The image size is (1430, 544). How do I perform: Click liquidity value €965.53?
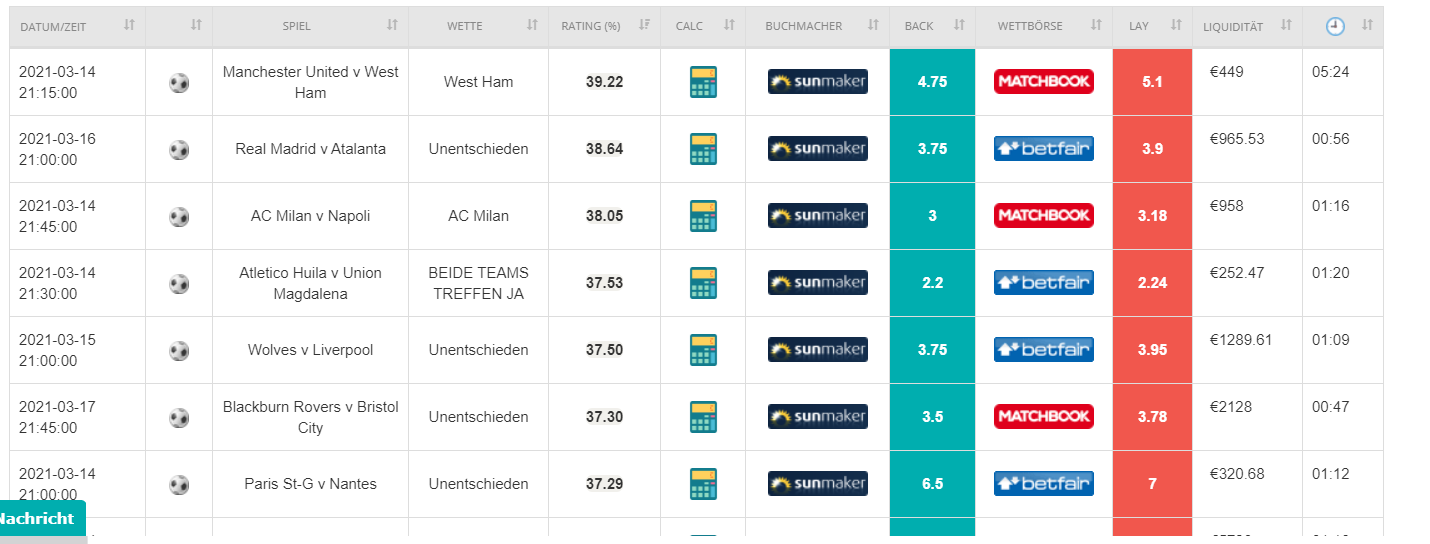(x=1237, y=139)
